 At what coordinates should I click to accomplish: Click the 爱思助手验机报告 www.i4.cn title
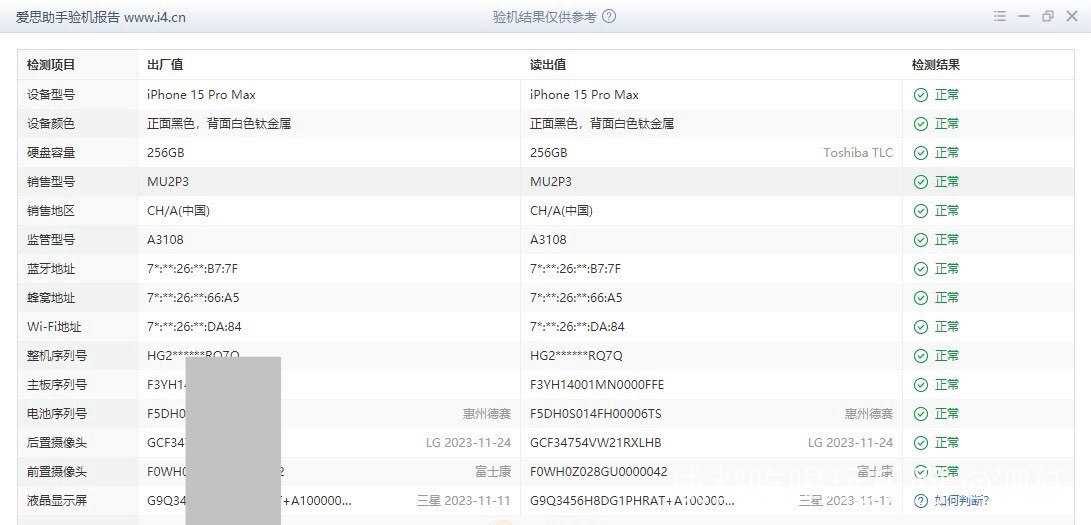tap(101, 17)
